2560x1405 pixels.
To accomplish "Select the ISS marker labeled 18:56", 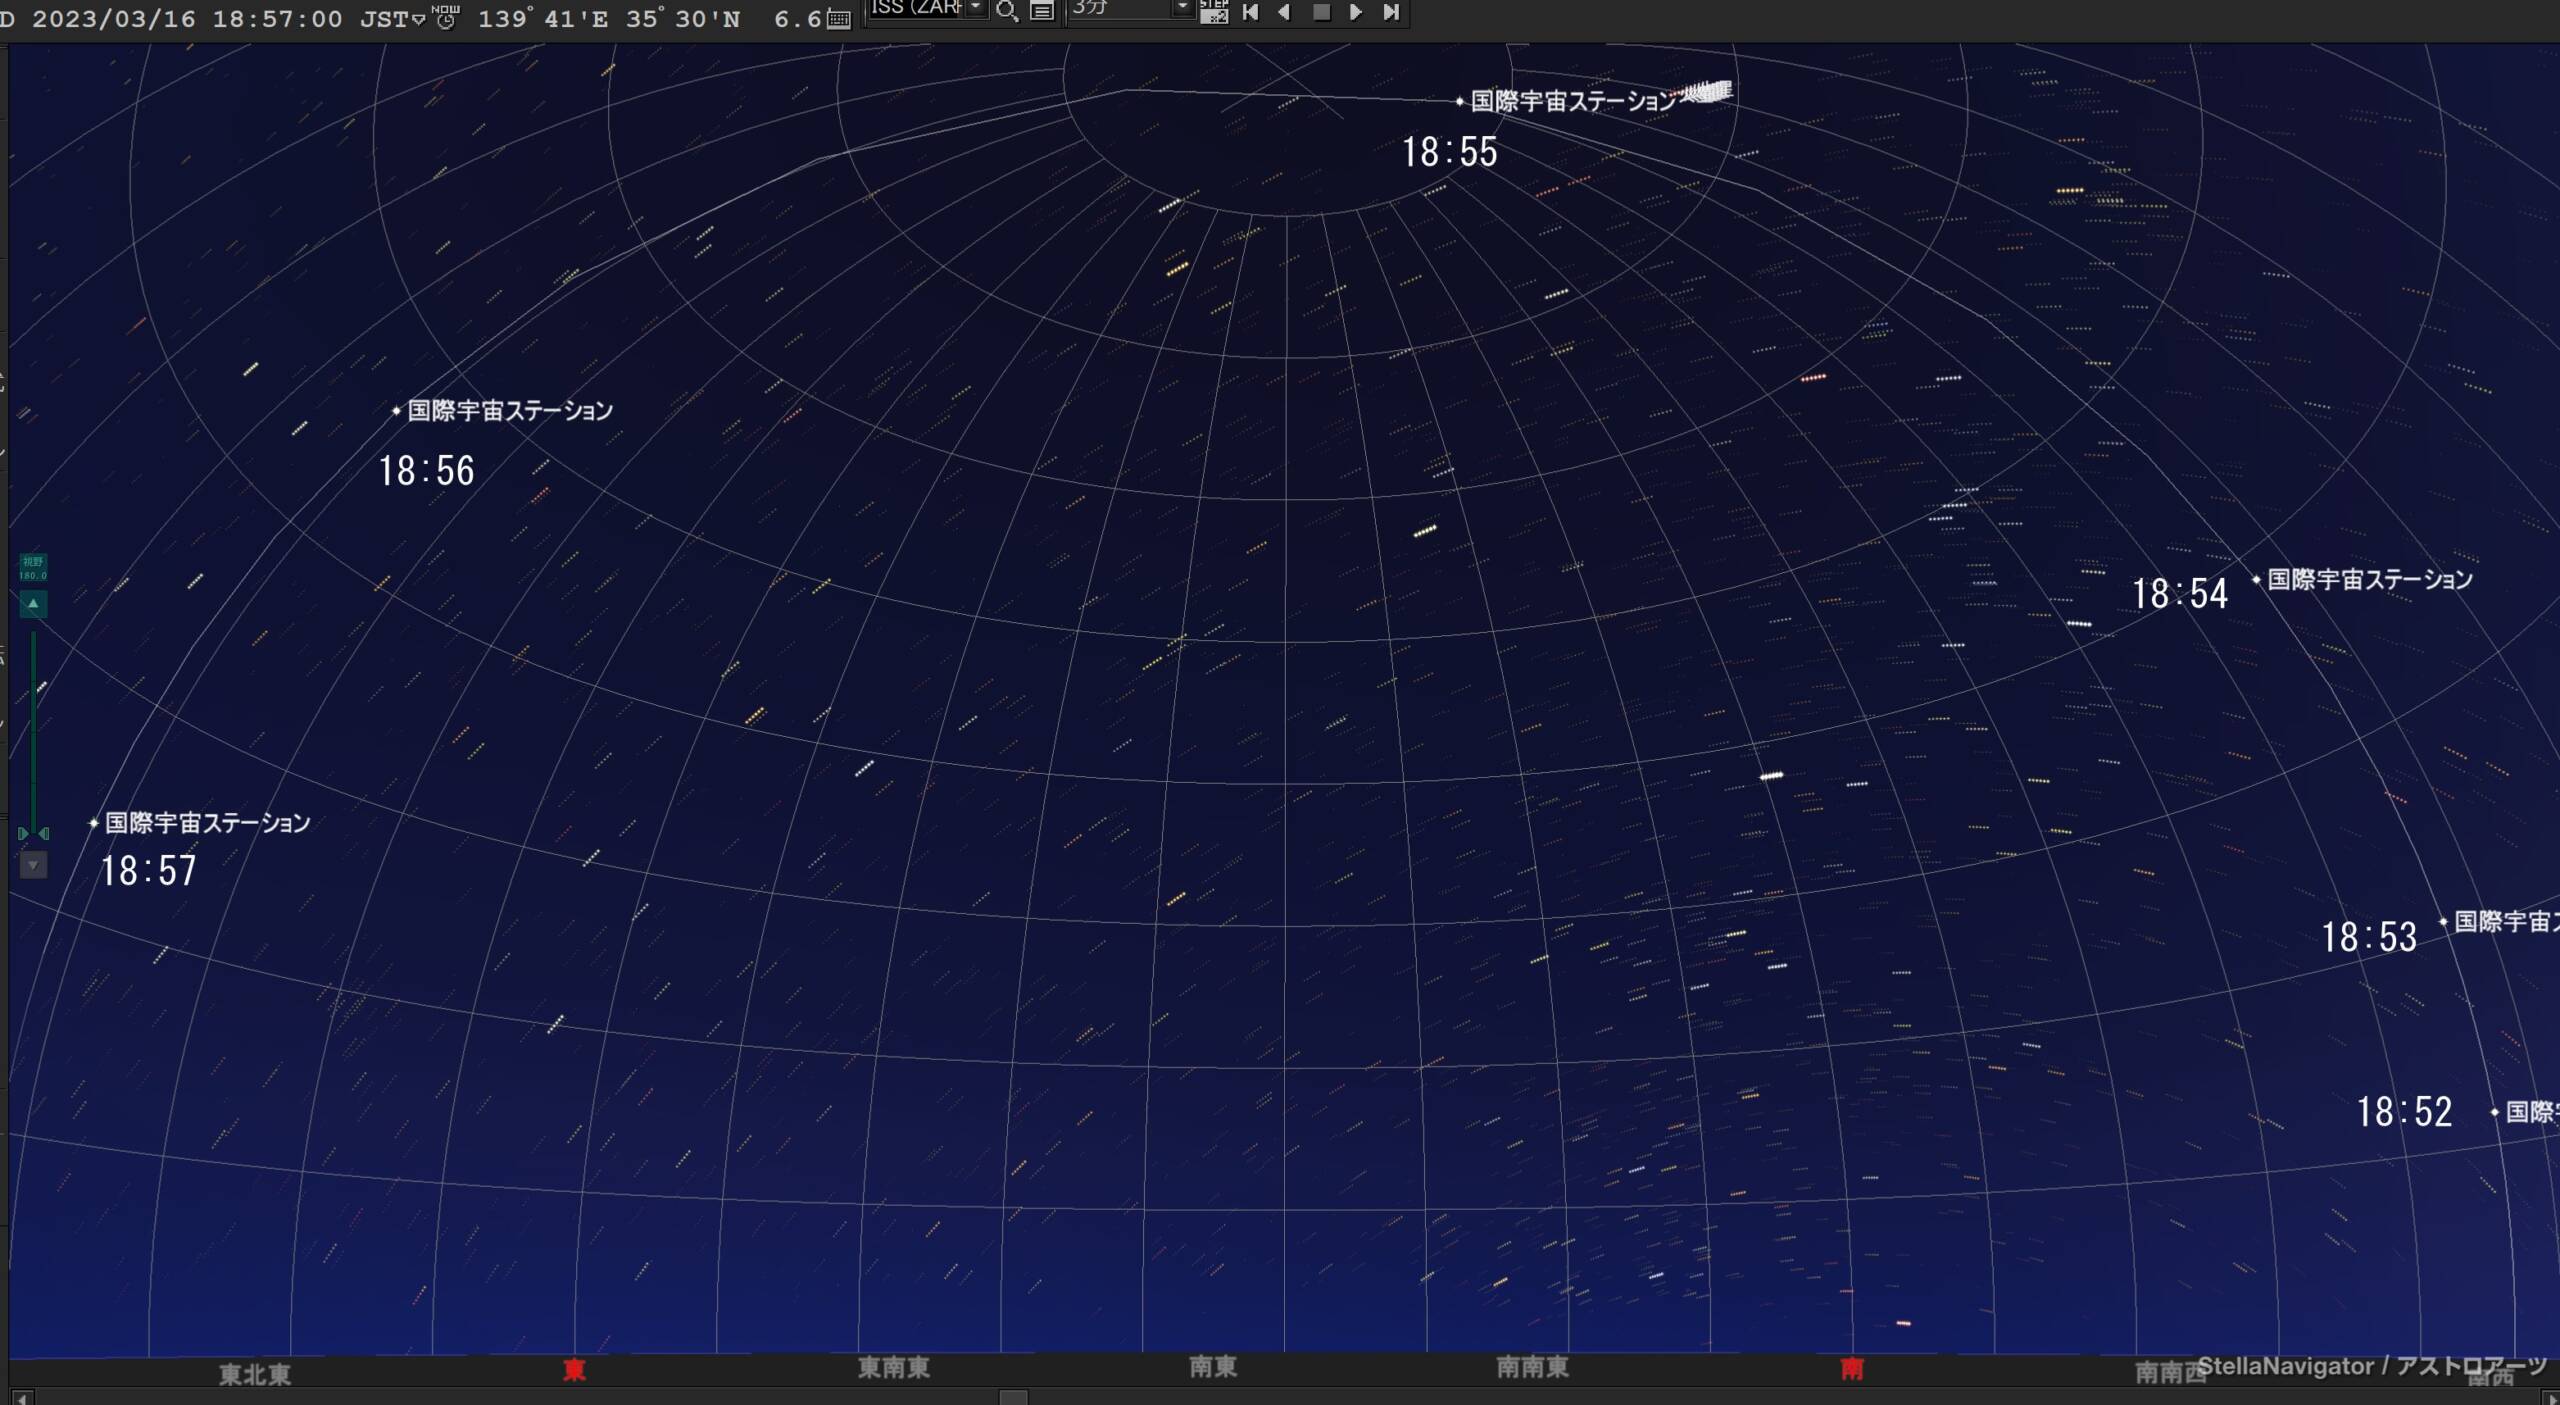I will 396,410.
